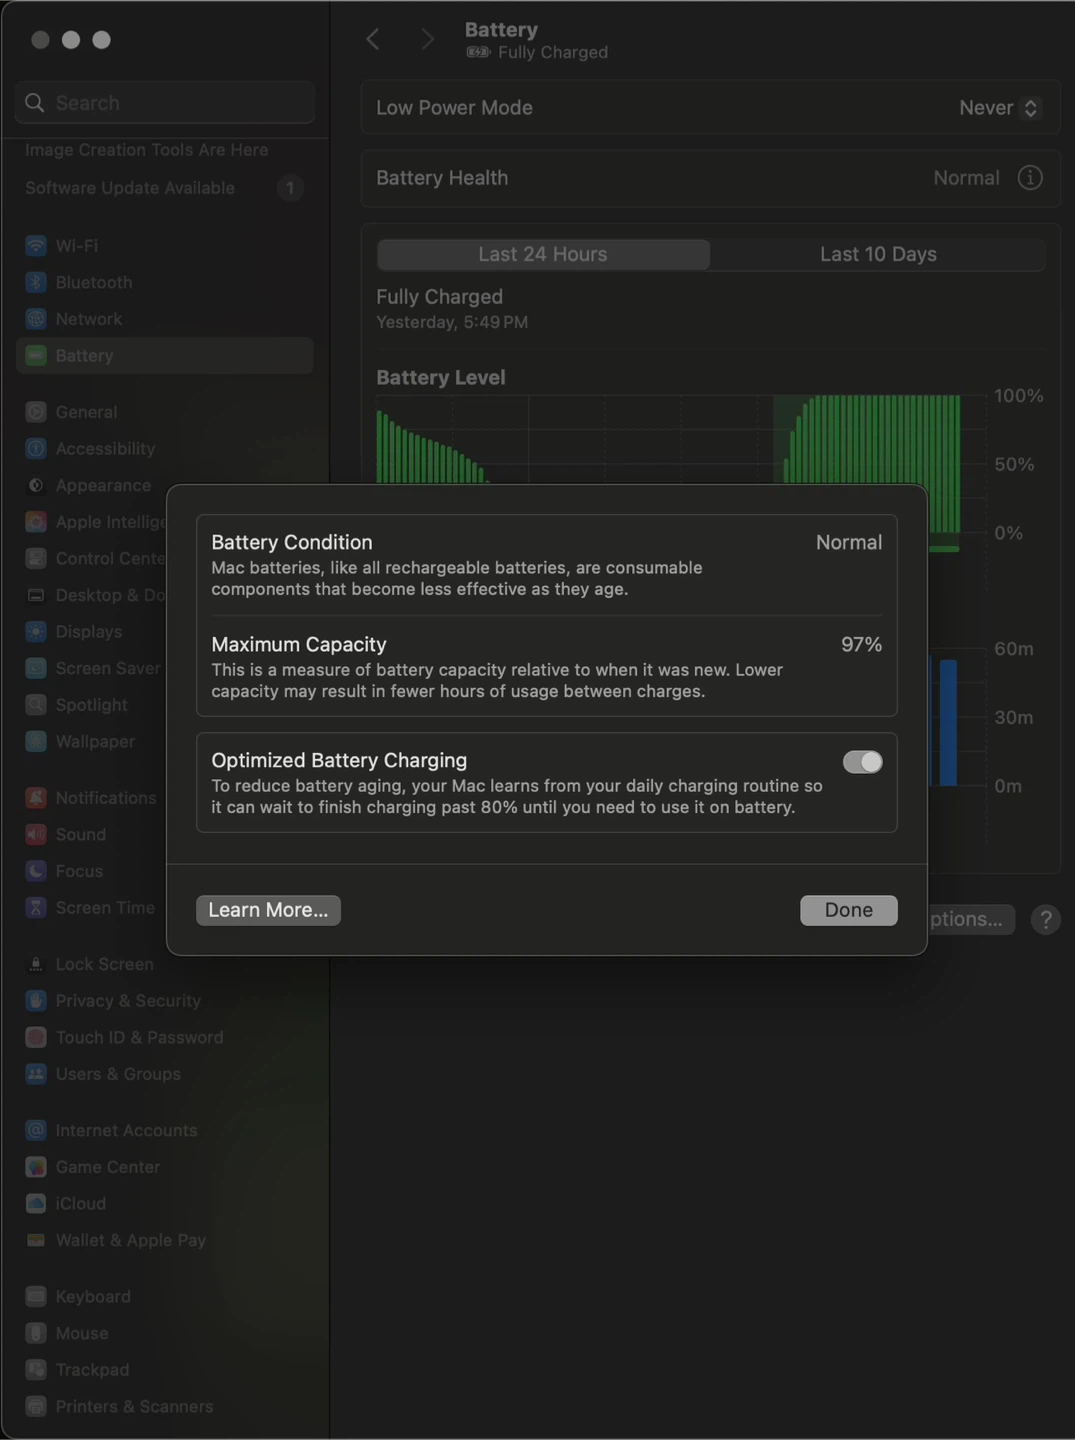
Task: Click the Lock Screen sidebar icon
Action: coord(36,964)
